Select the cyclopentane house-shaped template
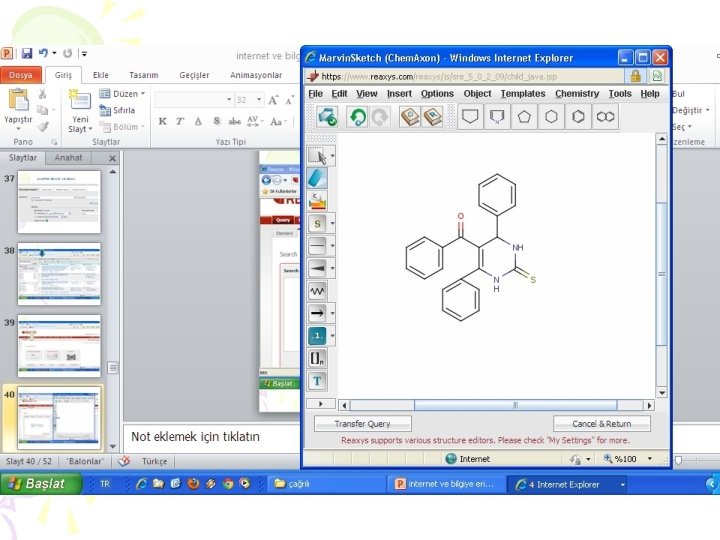The height and width of the screenshot is (540, 720). click(470, 117)
